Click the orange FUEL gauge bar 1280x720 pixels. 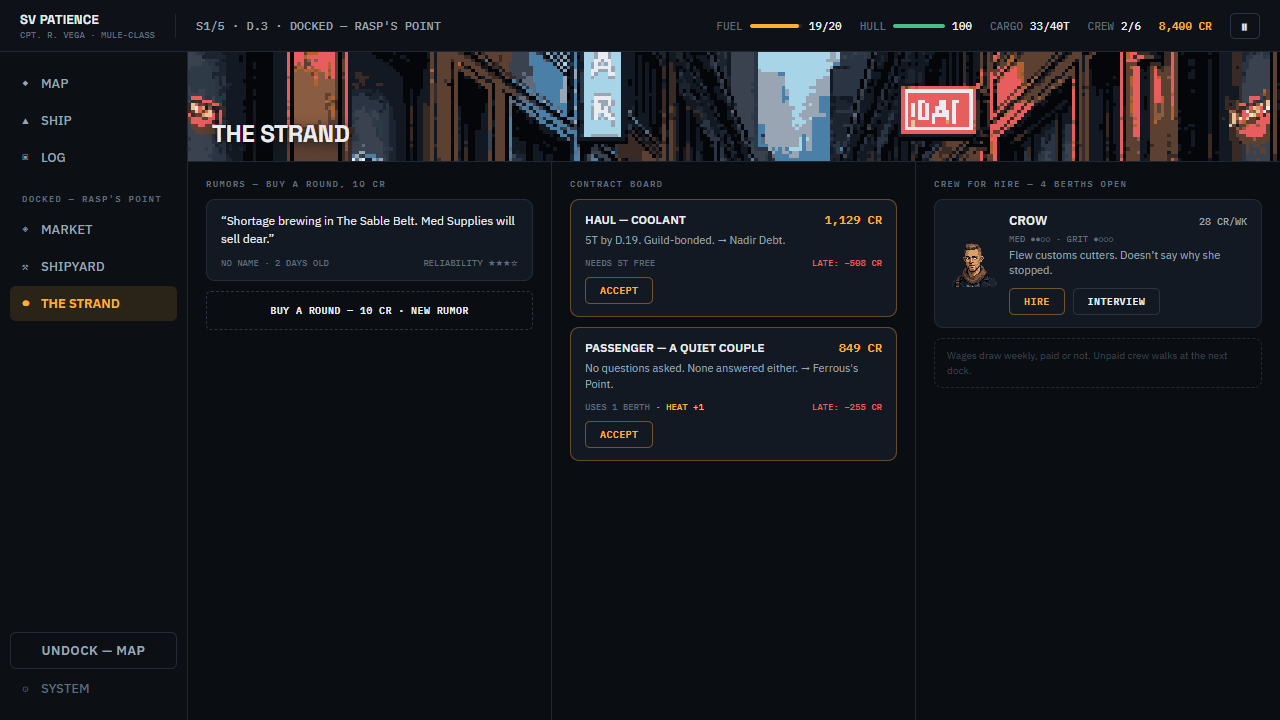coord(774,26)
